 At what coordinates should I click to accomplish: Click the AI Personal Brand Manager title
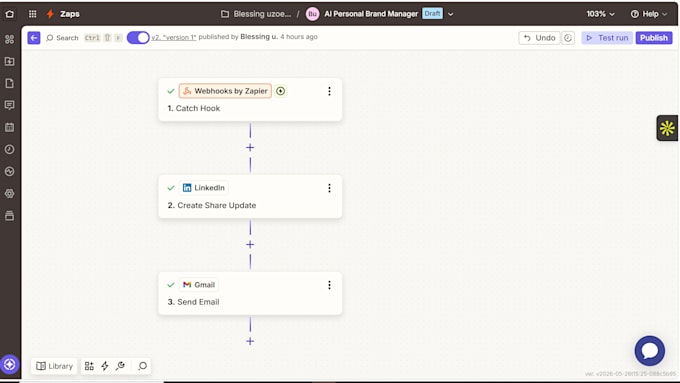[x=371, y=14]
